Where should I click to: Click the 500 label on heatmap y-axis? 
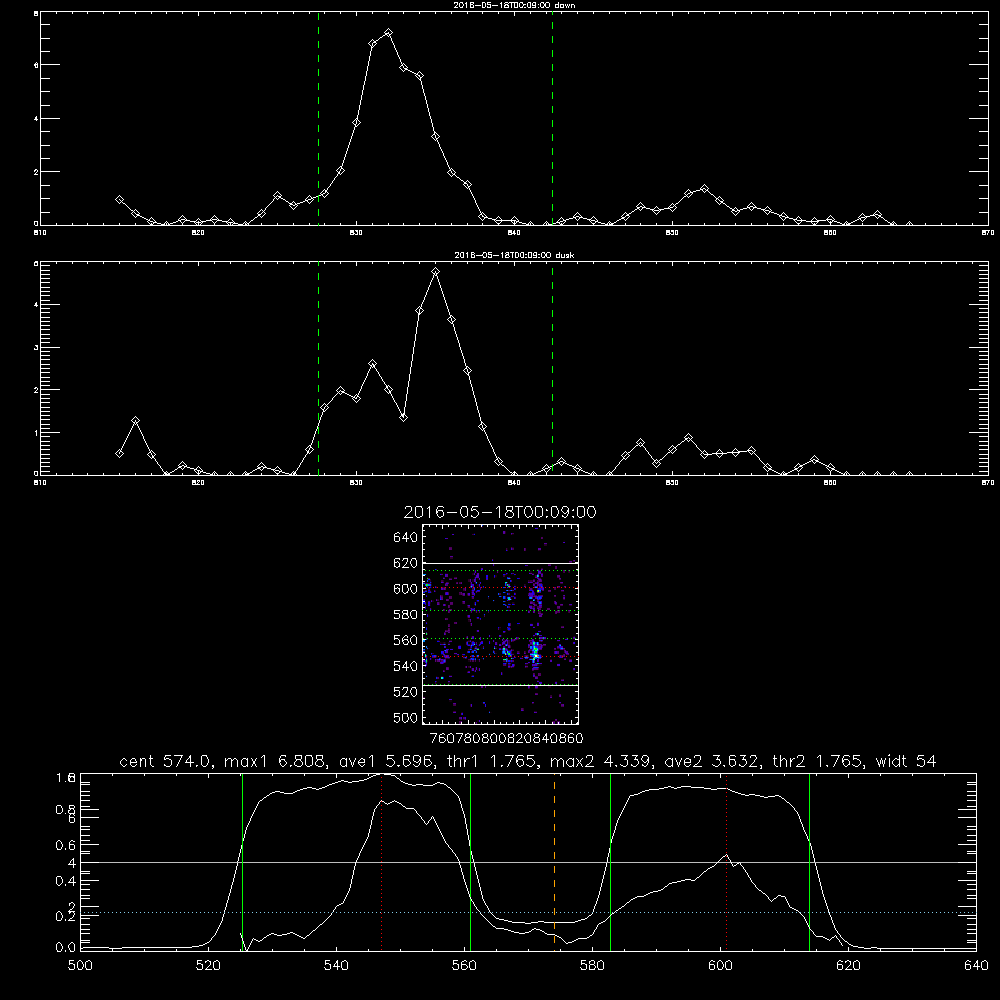406,717
